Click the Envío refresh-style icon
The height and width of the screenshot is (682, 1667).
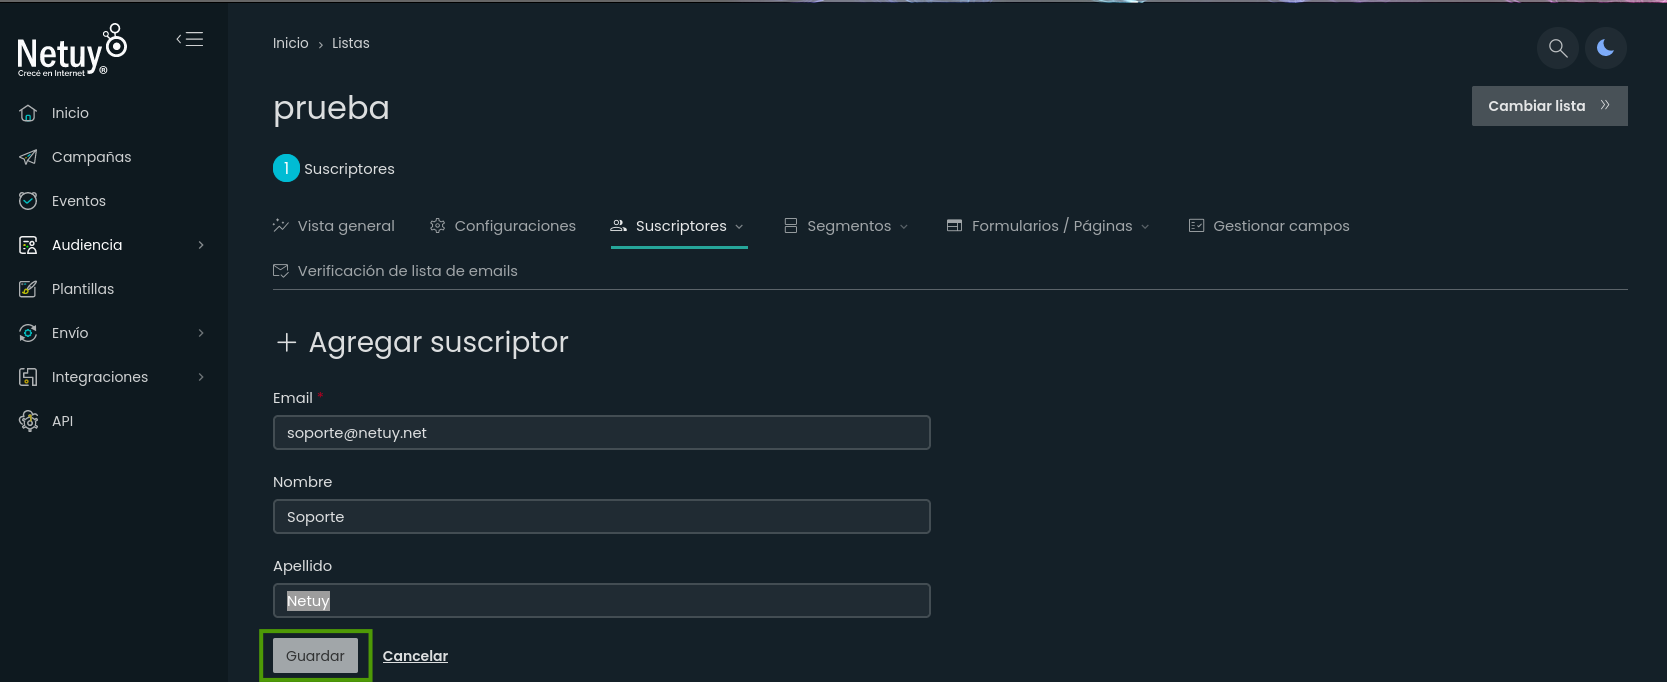(28, 333)
